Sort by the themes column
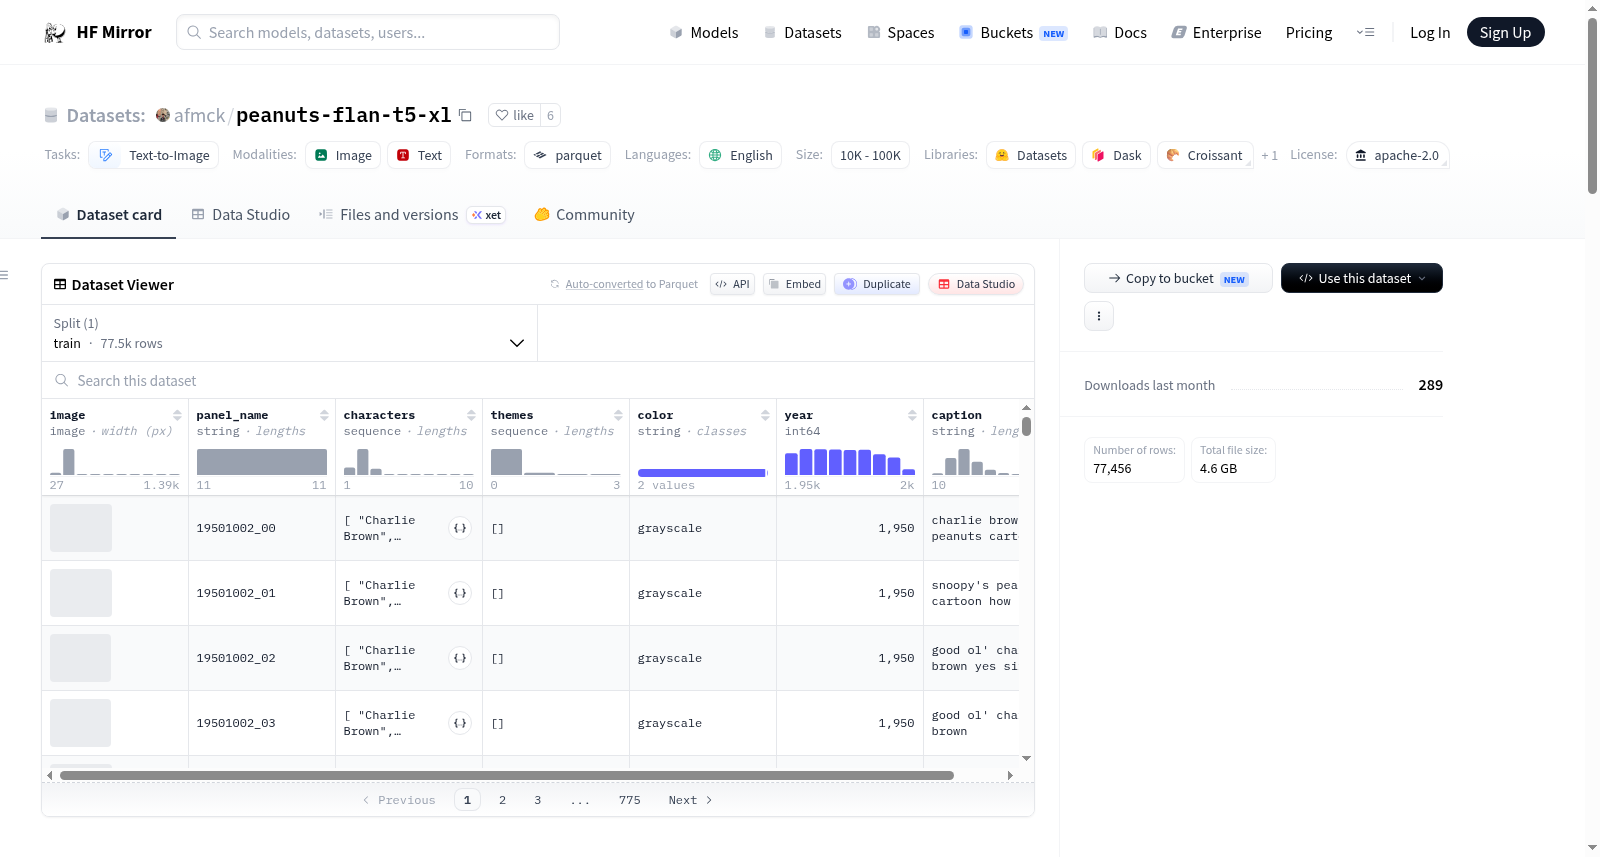 click(x=618, y=415)
